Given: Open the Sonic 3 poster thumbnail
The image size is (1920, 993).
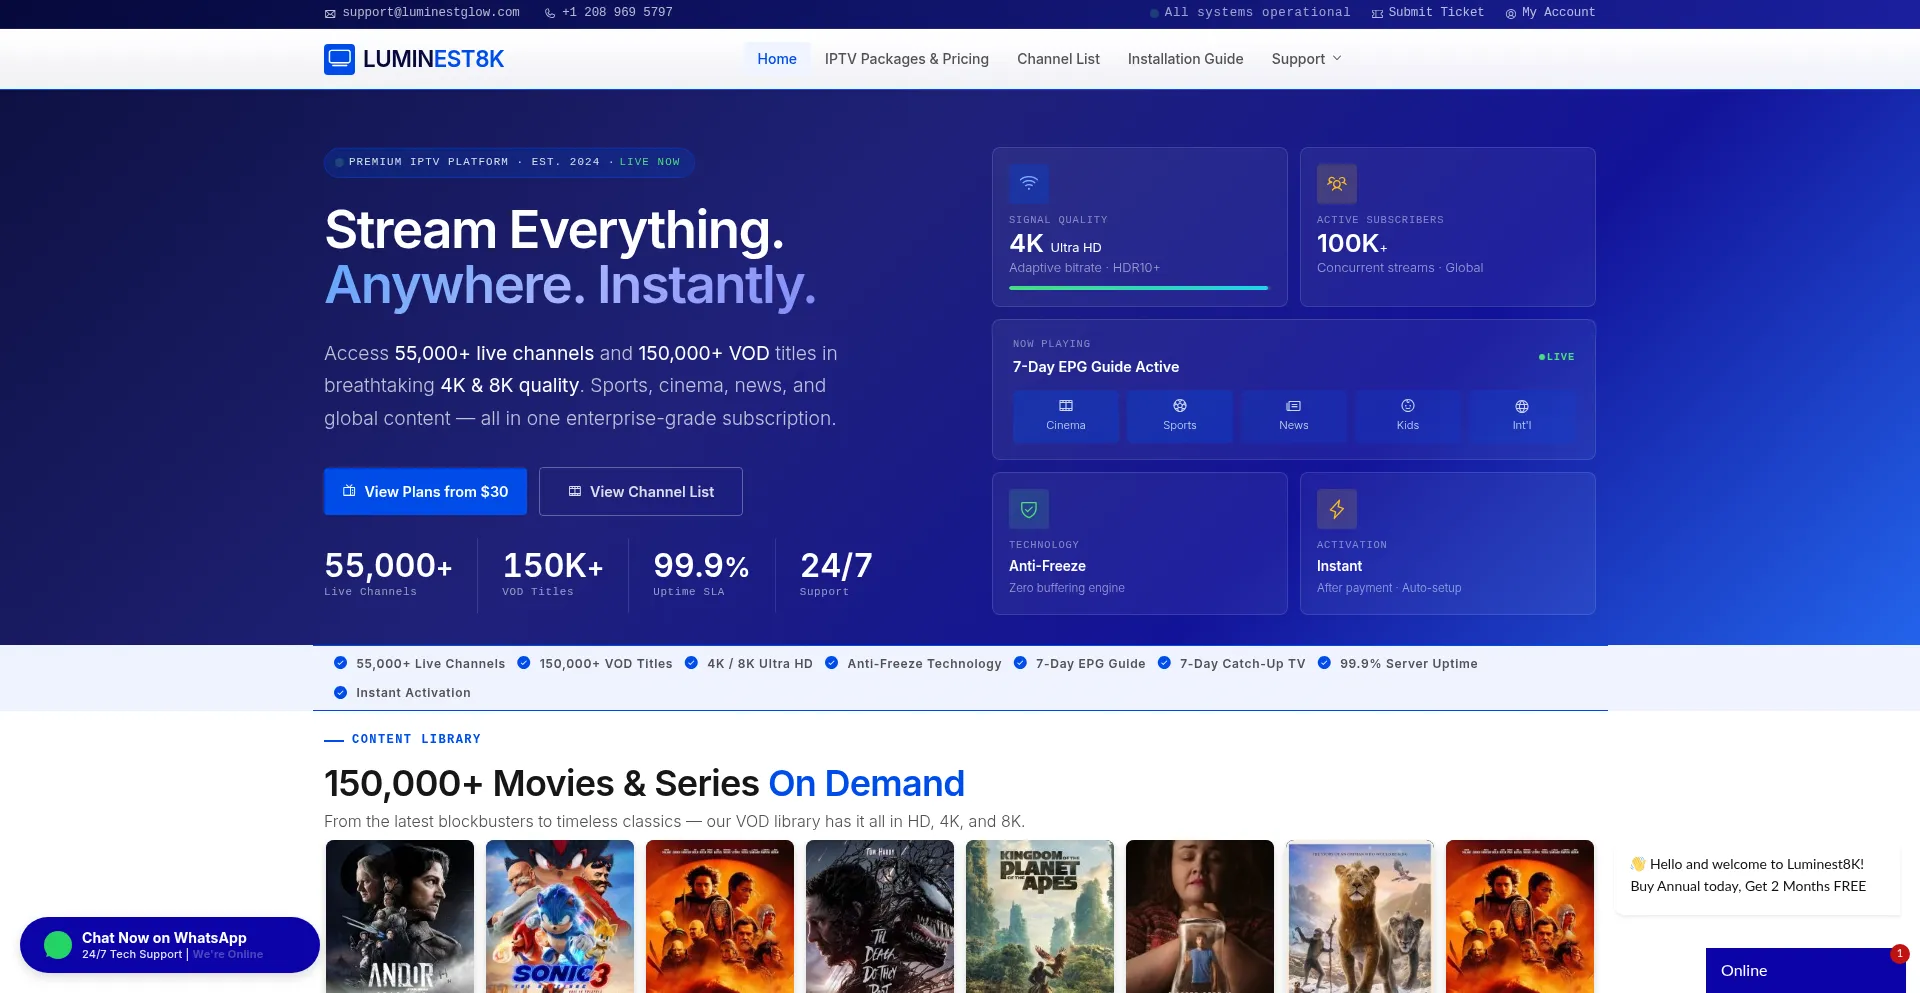Looking at the screenshot, I should coord(560,917).
